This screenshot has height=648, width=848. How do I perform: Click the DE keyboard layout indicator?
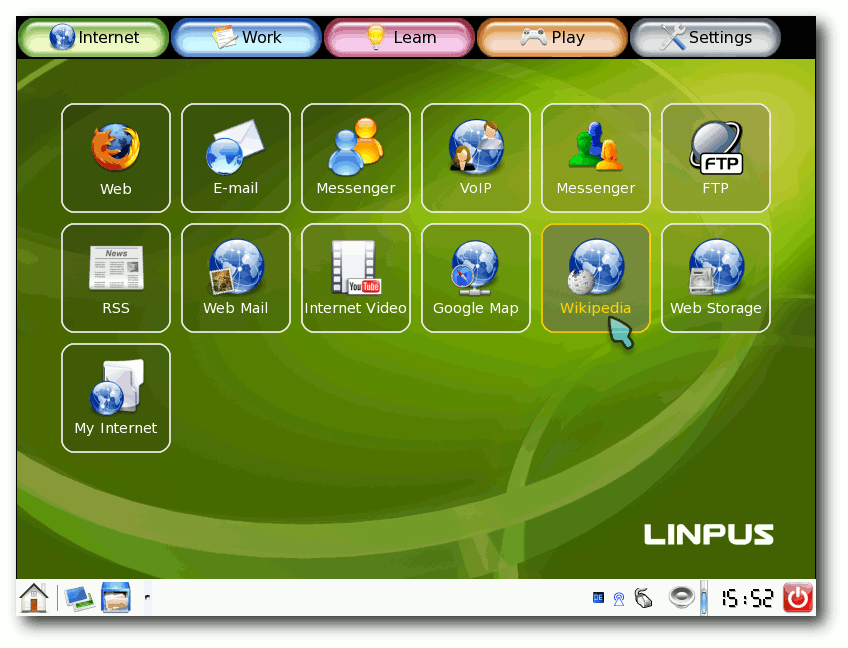coord(598,598)
